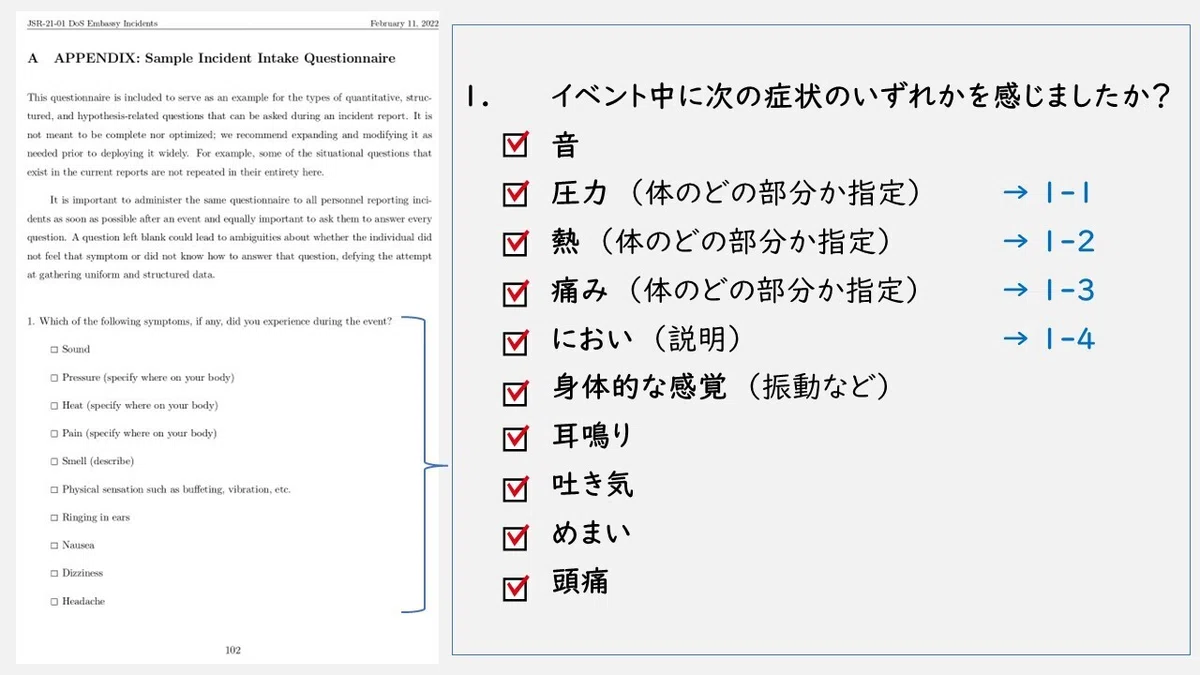The image size is (1200, 675).
Task: Check the Heat (specify where on your body) box
Action: (54, 406)
